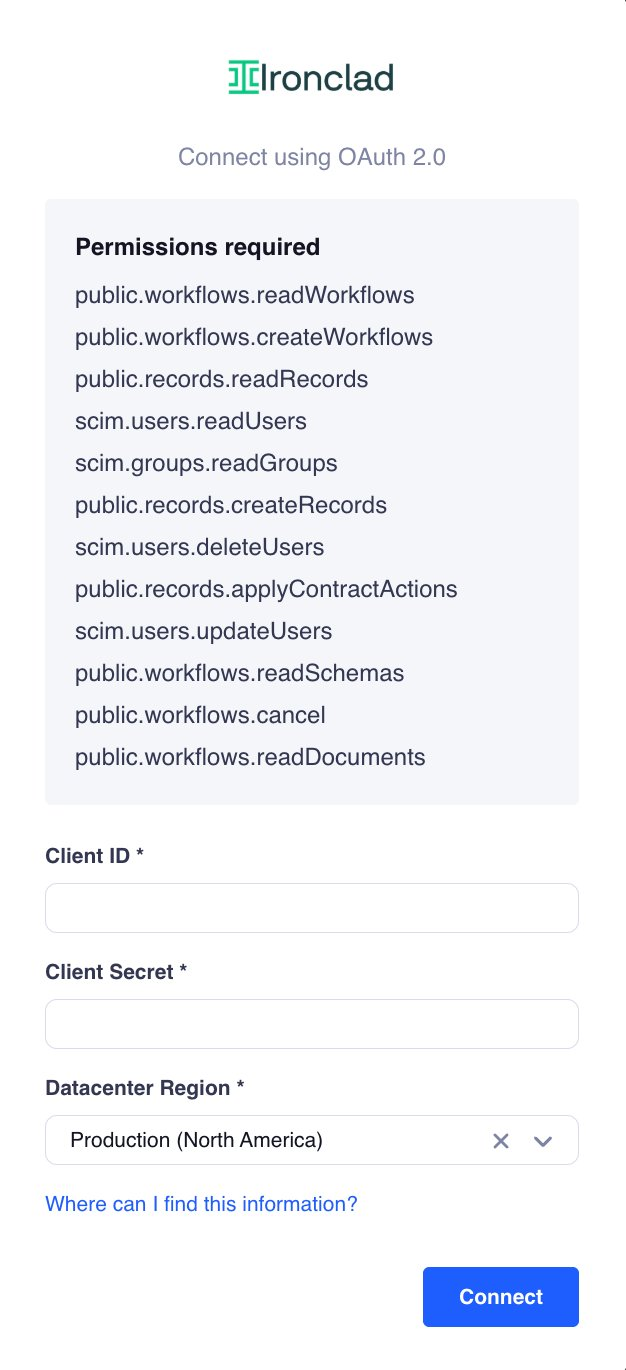Click the 'Client Secret *' label
This screenshot has height=1370, width=626.
(117, 972)
